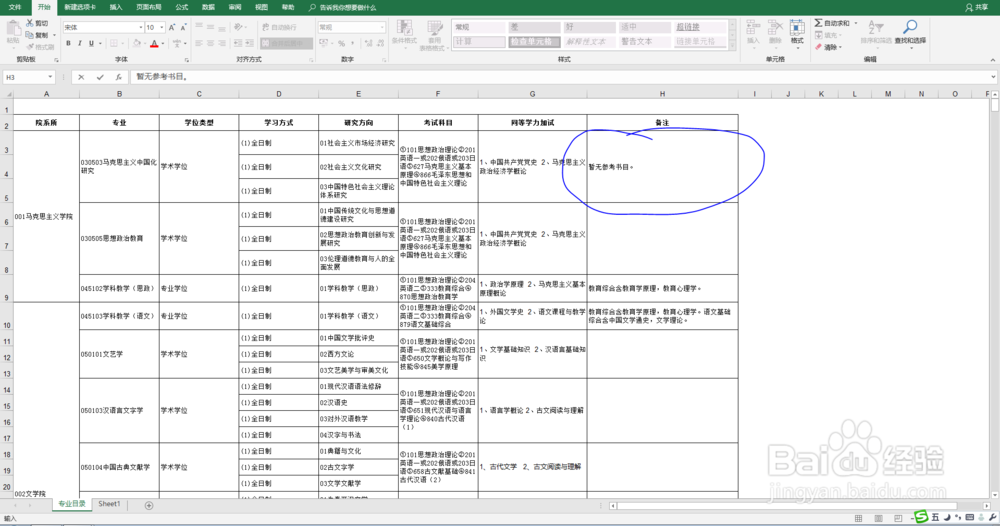1000x526 pixels.
Task: Click the Copy (复制) icon
Action: pyautogui.click(x=30, y=35)
